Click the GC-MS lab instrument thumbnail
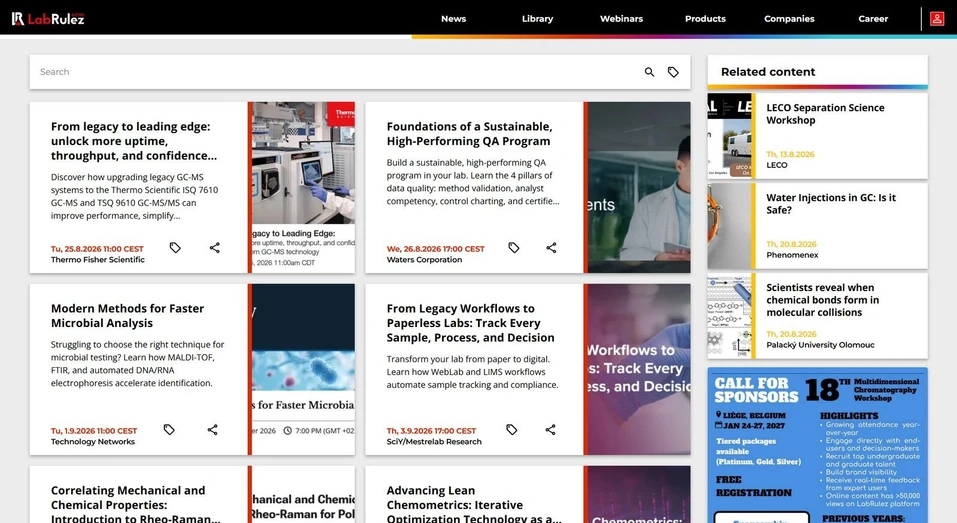 point(303,187)
